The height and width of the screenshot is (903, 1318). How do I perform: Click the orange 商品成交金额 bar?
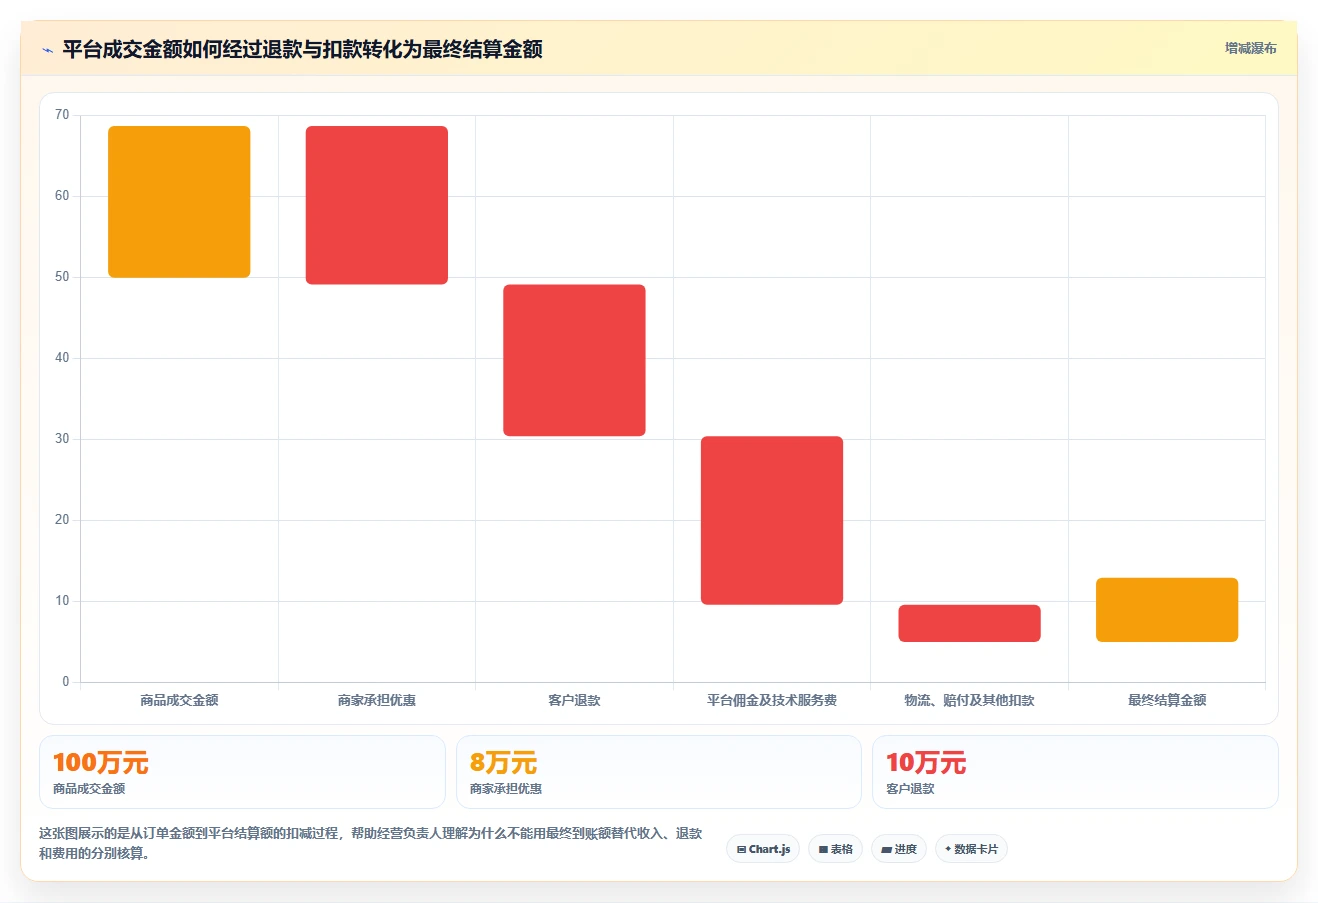pos(179,202)
